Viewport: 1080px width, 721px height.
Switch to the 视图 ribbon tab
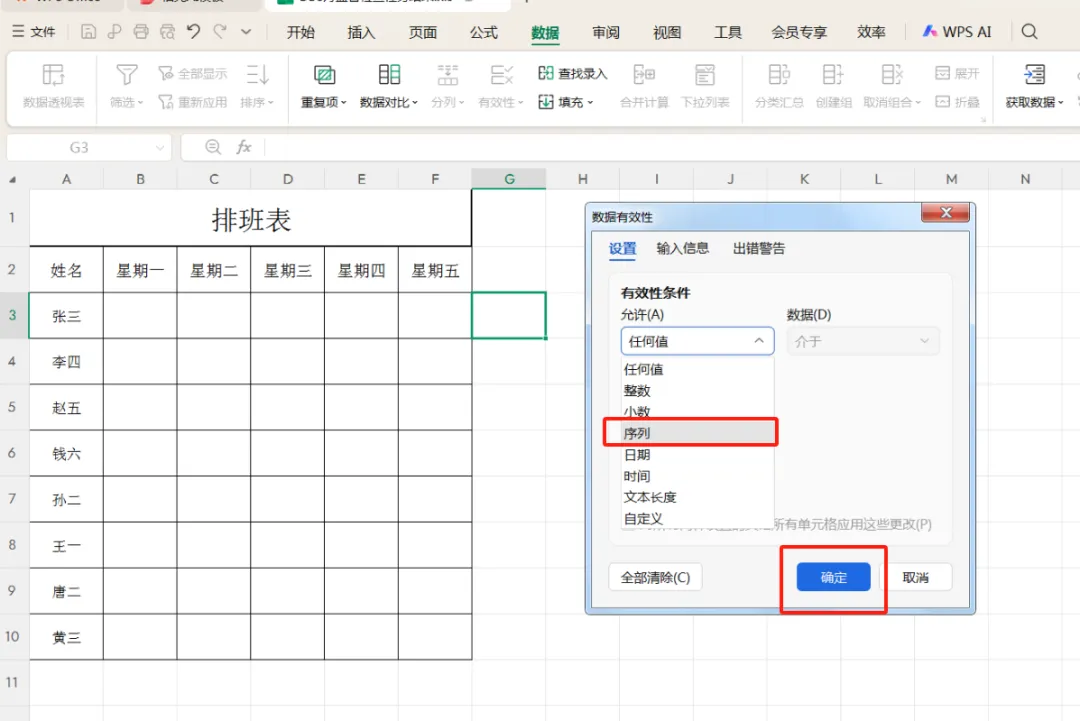[667, 32]
